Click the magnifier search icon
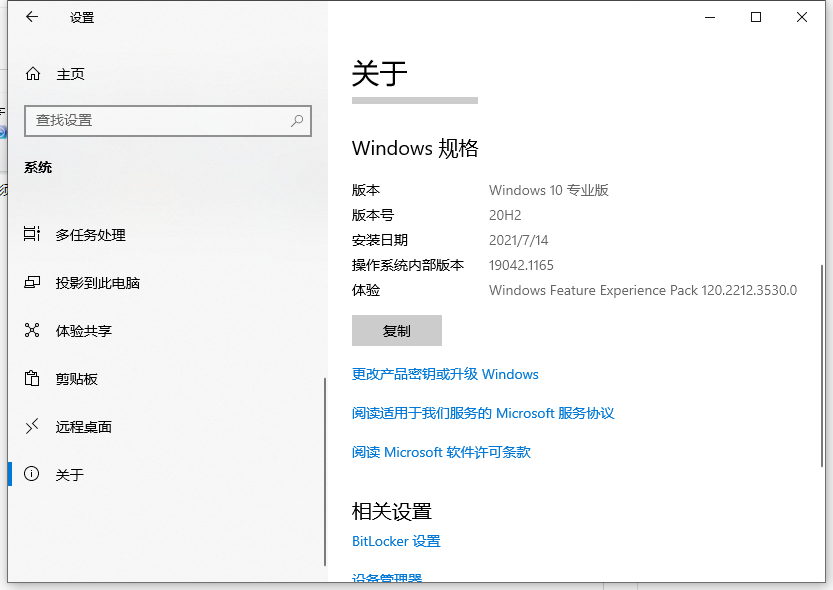The width and height of the screenshot is (833, 590). (297, 120)
